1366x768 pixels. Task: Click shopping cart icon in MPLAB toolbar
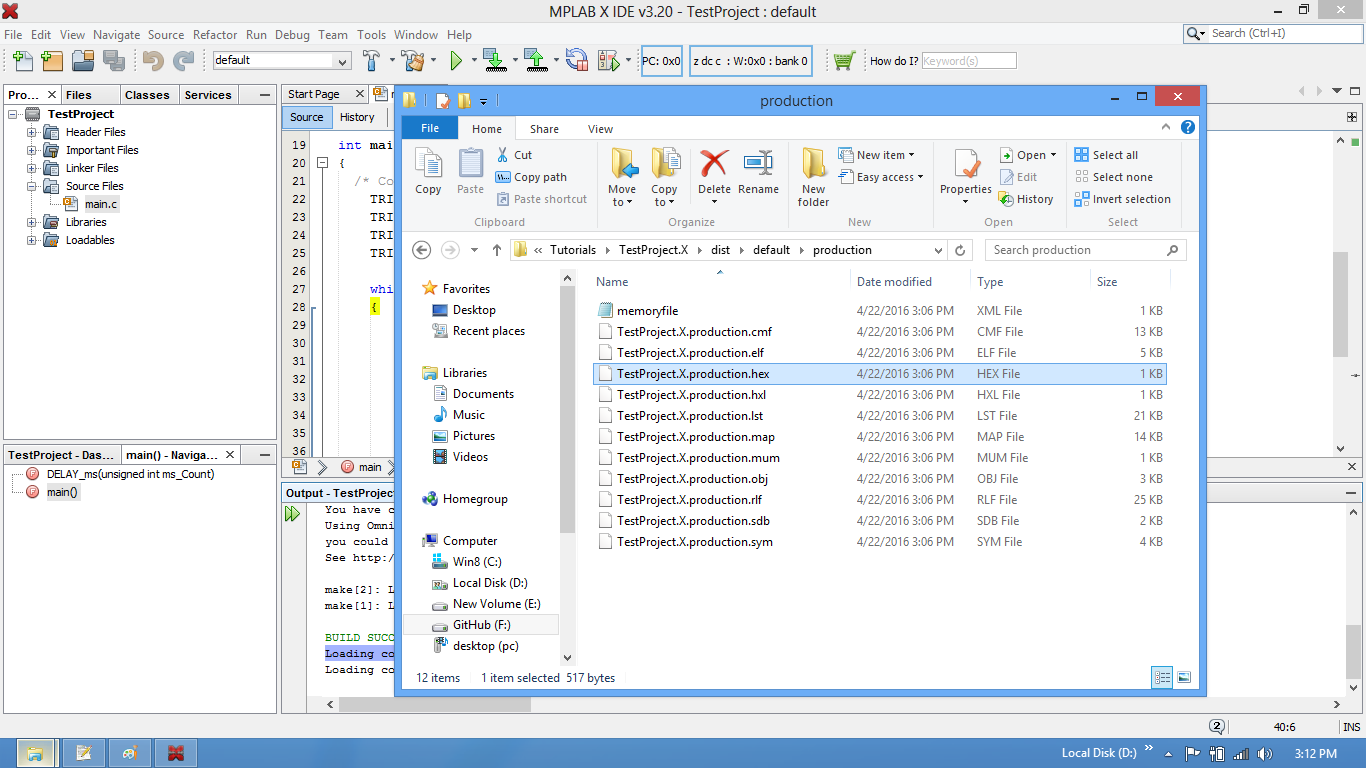click(844, 61)
